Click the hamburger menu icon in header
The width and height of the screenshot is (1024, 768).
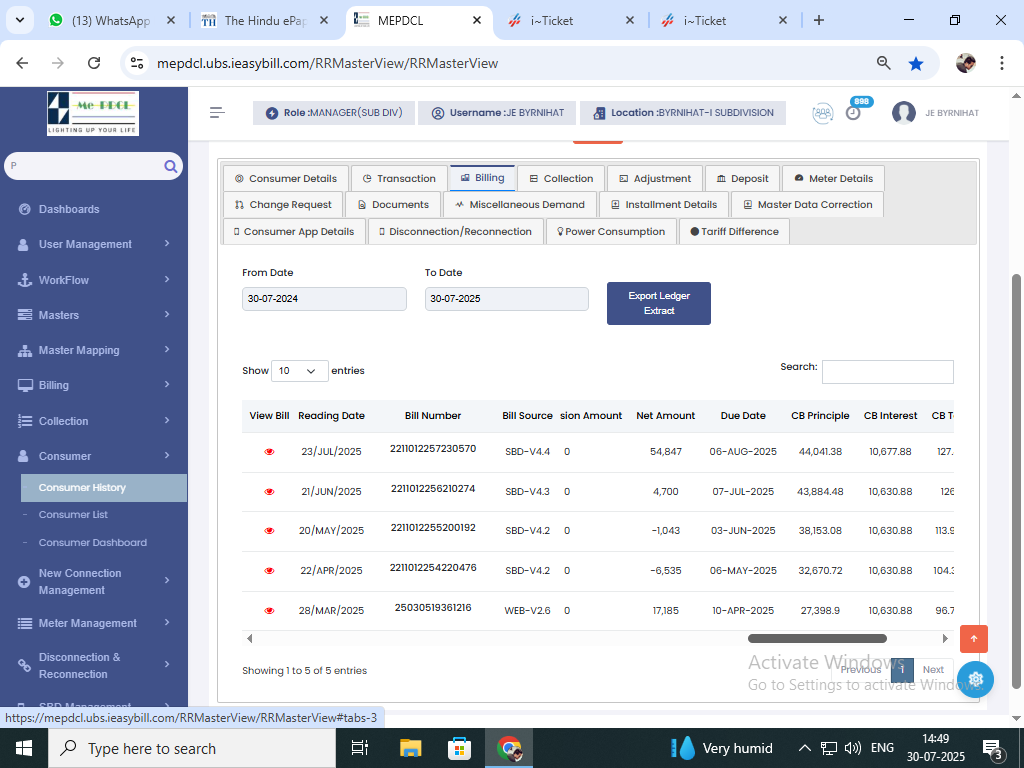point(217,113)
